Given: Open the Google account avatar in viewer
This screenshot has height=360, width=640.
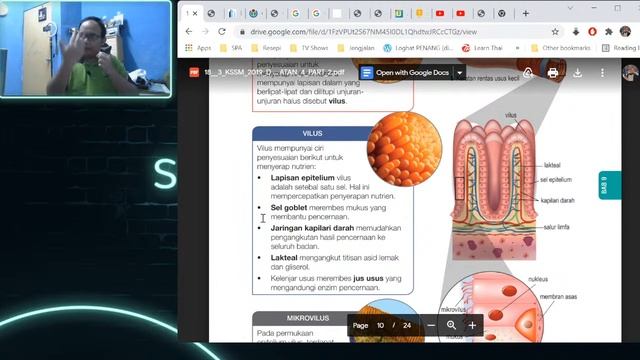Looking at the screenshot, I should (631, 73).
